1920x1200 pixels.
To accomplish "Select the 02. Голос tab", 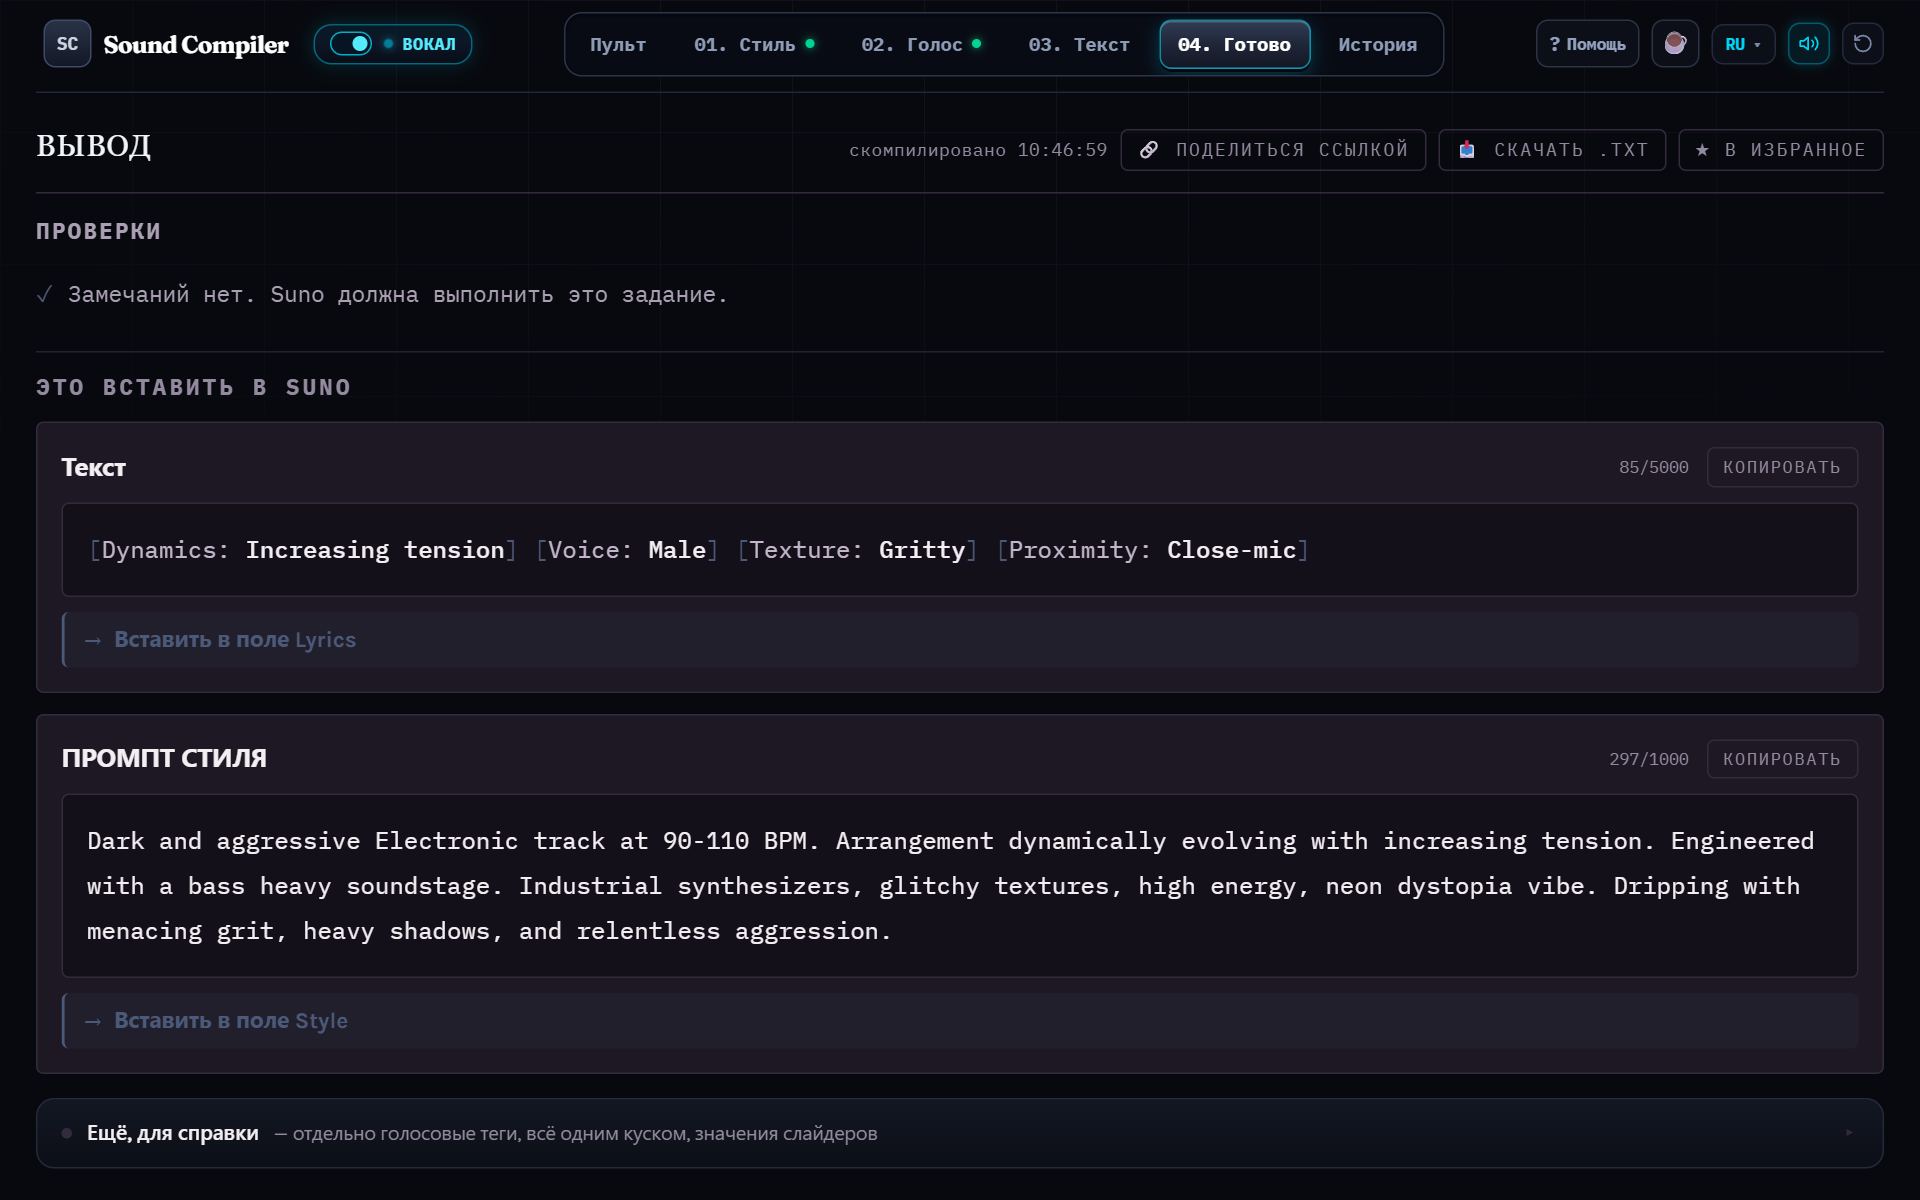I will [x=921, y=44].
